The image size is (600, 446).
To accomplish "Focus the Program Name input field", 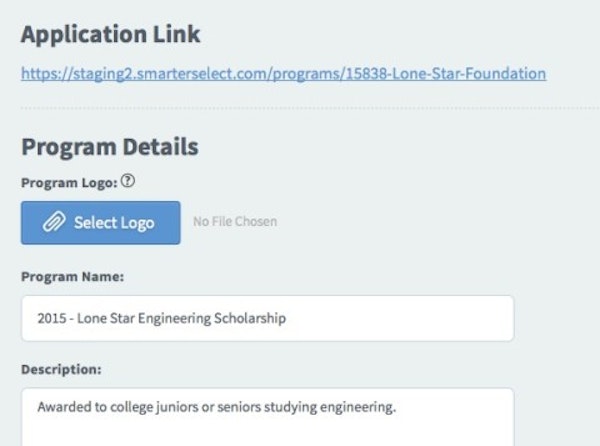I will coord(267,319).
